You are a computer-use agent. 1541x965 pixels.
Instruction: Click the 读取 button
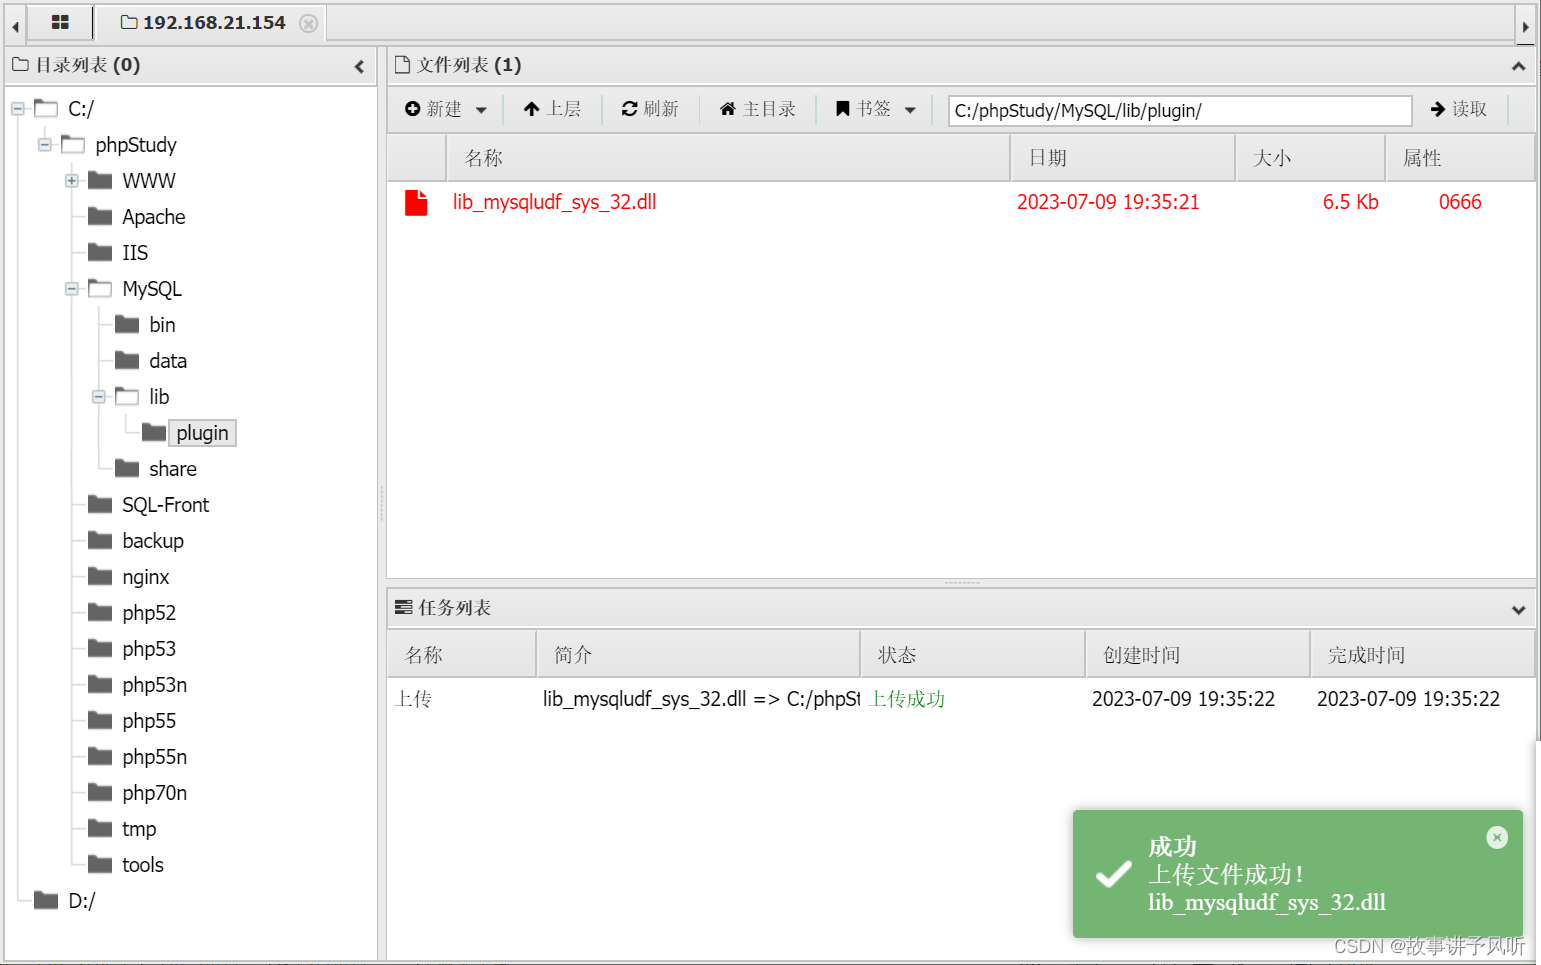coord(1458,110)
